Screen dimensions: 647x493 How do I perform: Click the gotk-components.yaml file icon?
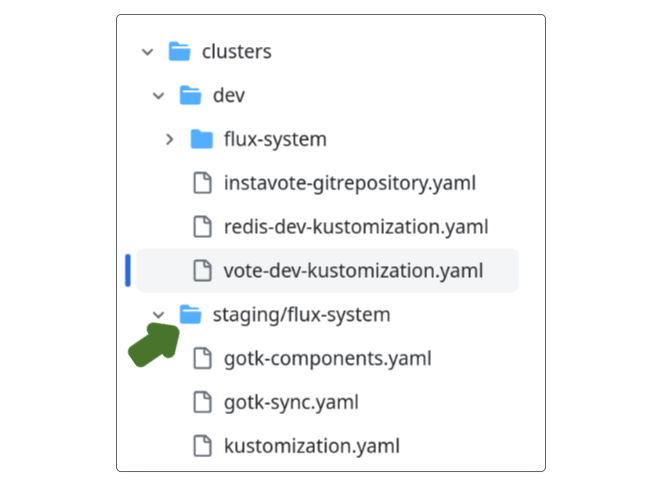coord(202,358)
